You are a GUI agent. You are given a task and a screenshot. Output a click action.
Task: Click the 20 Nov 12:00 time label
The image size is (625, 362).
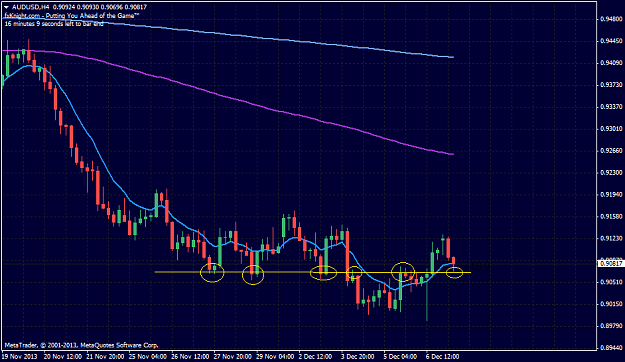(63, 356)
